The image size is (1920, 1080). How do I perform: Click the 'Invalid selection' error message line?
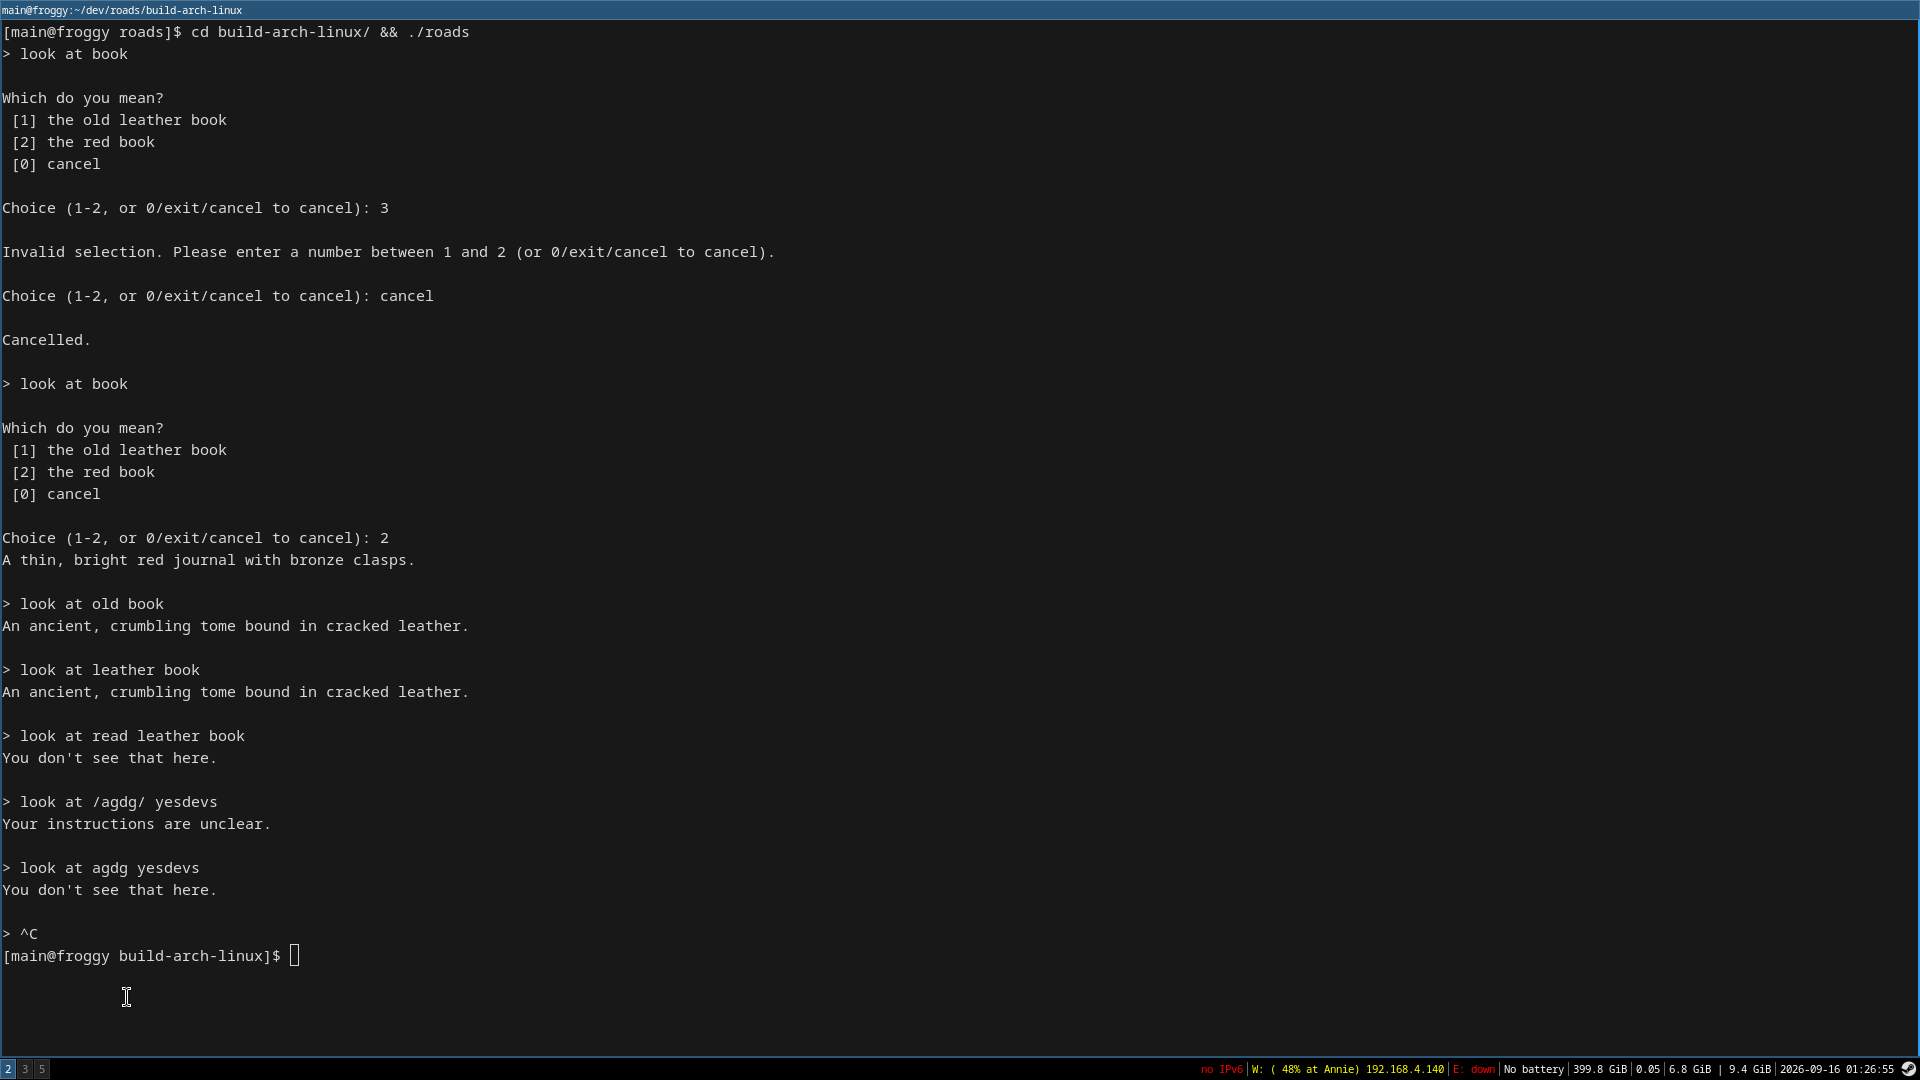point(389,252)
